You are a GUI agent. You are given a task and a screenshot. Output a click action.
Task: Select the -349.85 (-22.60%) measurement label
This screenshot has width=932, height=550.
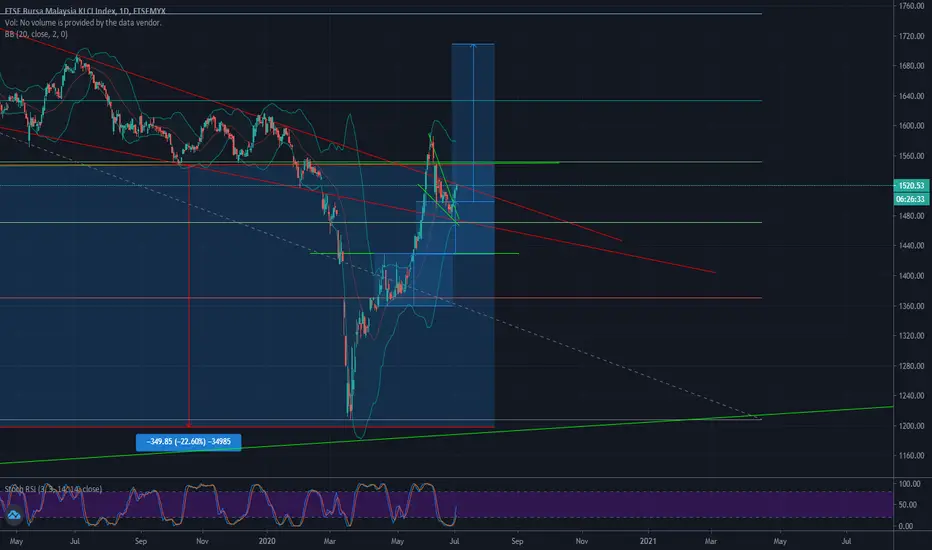[188, 442]
